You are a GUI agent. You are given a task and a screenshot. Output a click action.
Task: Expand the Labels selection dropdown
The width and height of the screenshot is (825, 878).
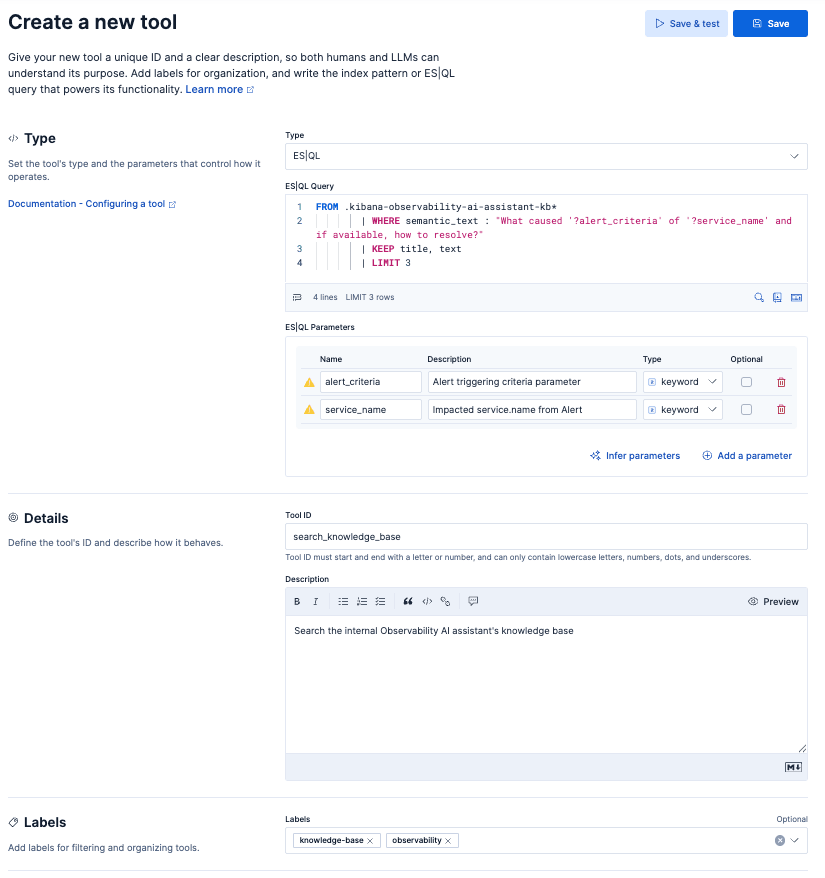tap(793, 840)
